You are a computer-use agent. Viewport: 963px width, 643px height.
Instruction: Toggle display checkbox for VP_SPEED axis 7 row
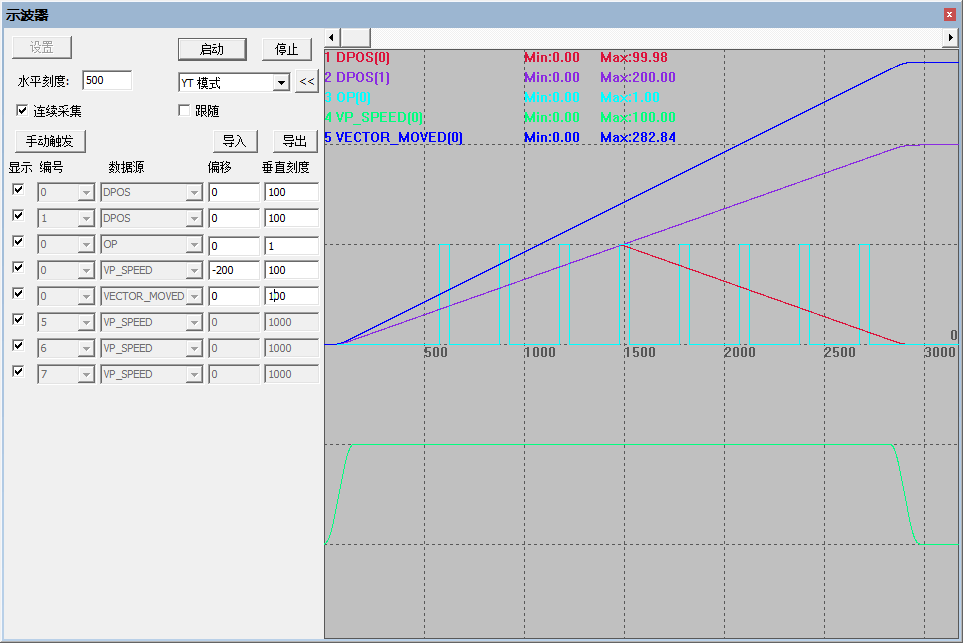(x=18, y=372)
